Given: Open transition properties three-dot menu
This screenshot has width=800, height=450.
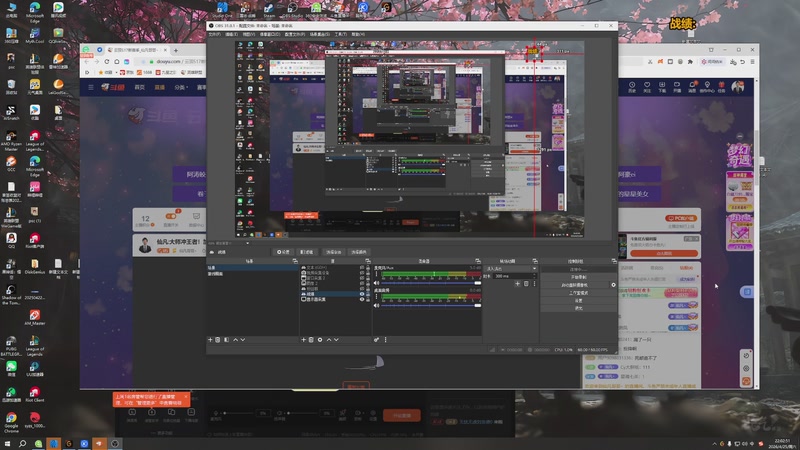Looking at the screenshot, I should point(534,284).
